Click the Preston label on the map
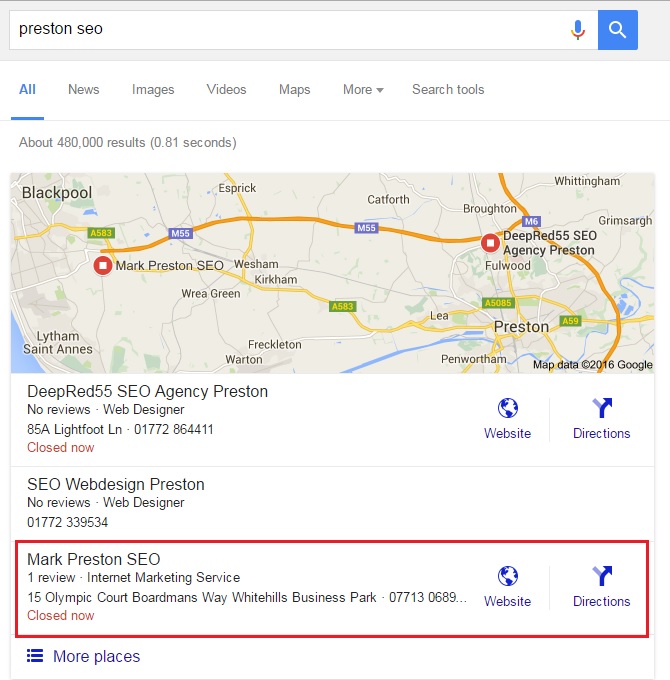 click(x=521, y=327)
